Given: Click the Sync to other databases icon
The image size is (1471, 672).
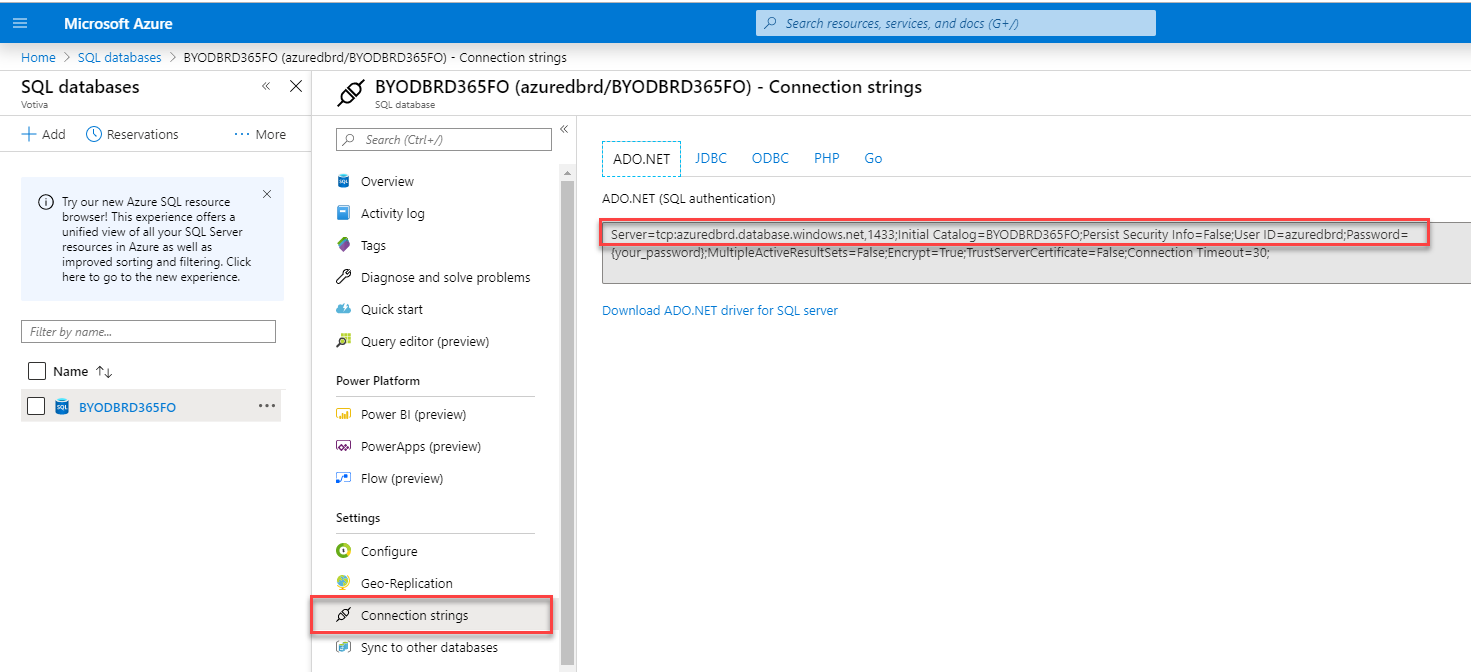Looking at the screenshot, I should [x=343, y=647].
